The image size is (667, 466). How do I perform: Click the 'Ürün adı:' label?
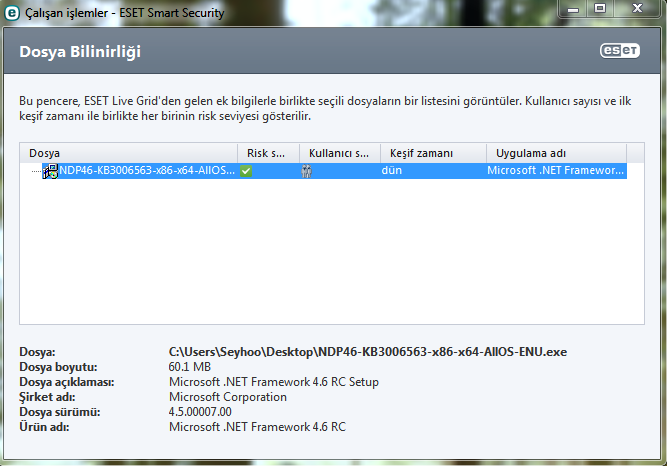[44, 427]
